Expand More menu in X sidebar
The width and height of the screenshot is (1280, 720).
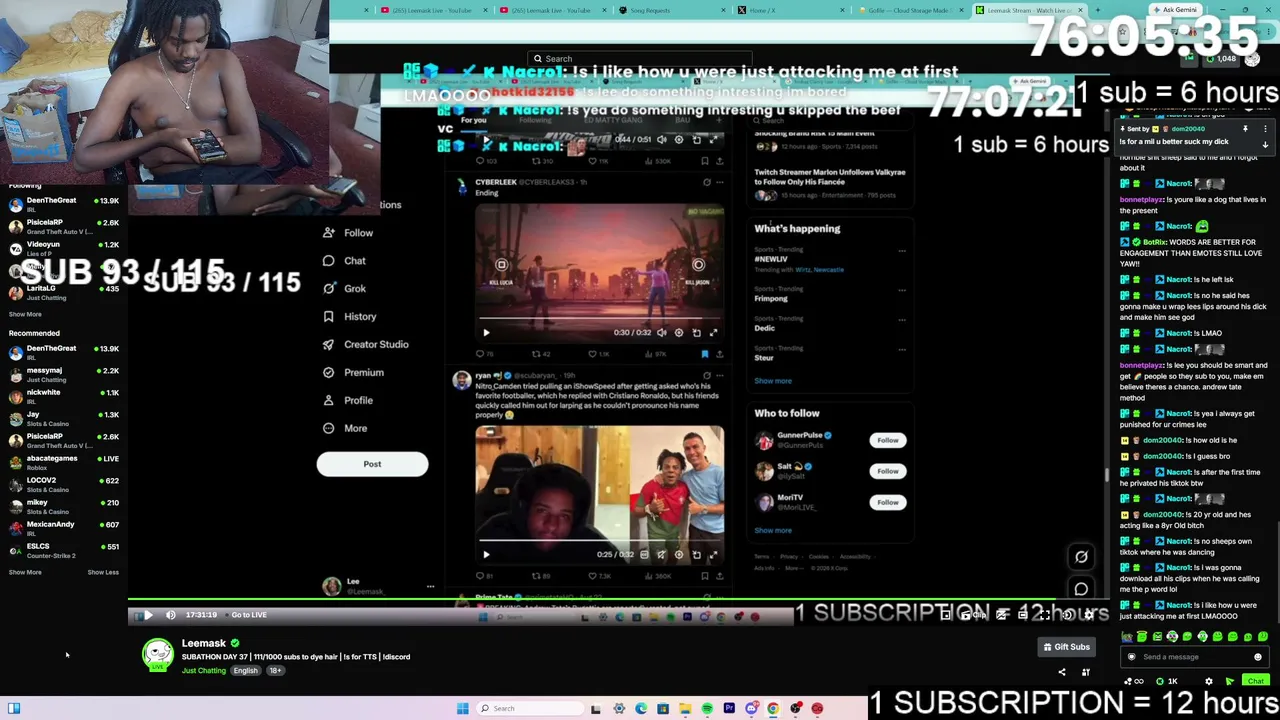point(345,428)
